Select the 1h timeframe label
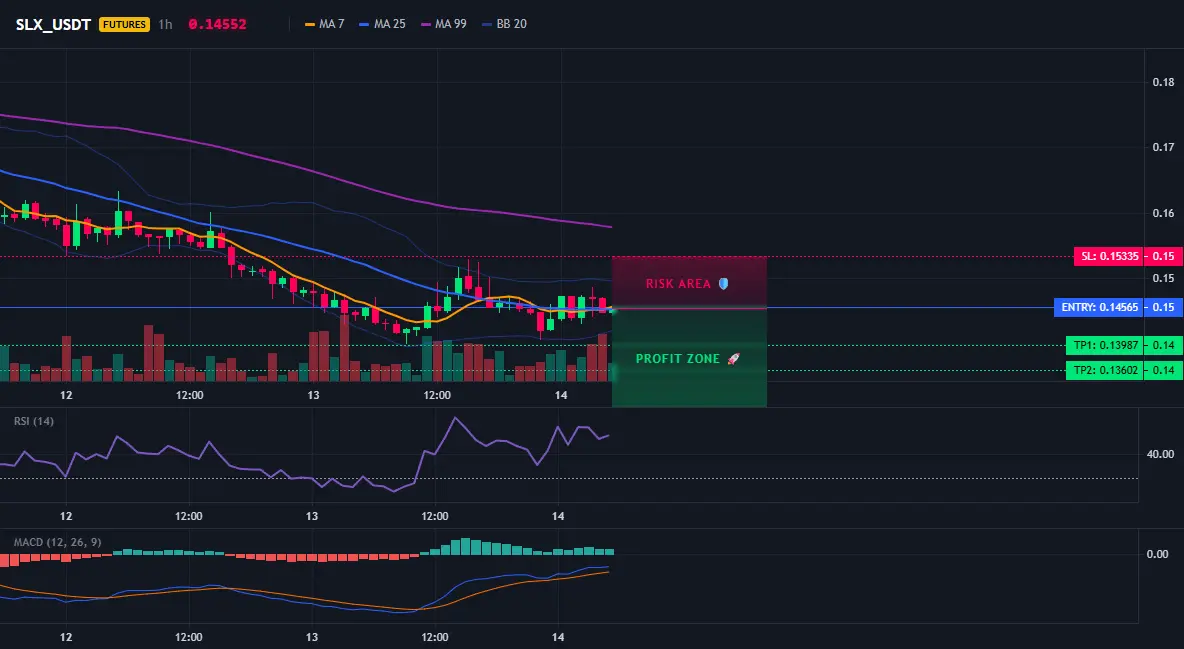This screenshot has width=1184, height=649. (165, 24)
